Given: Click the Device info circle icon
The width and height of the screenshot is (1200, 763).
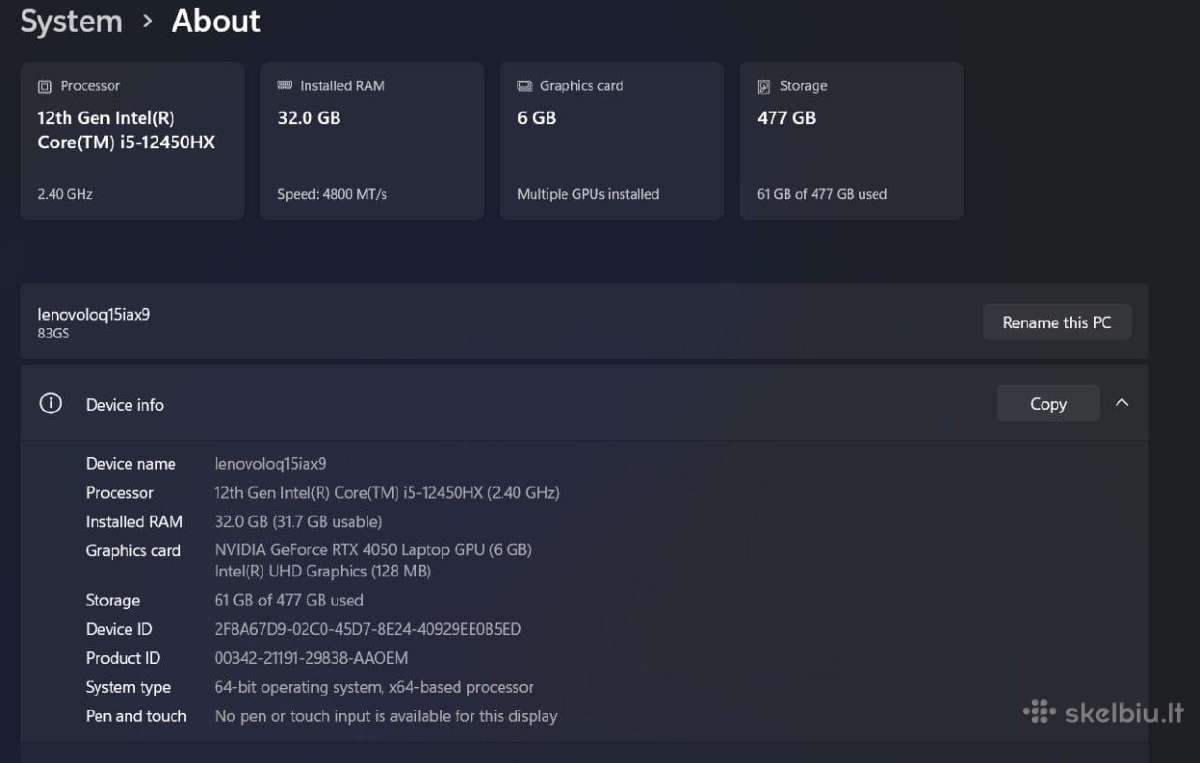Looking at the screenshot, I should point(50,404).
